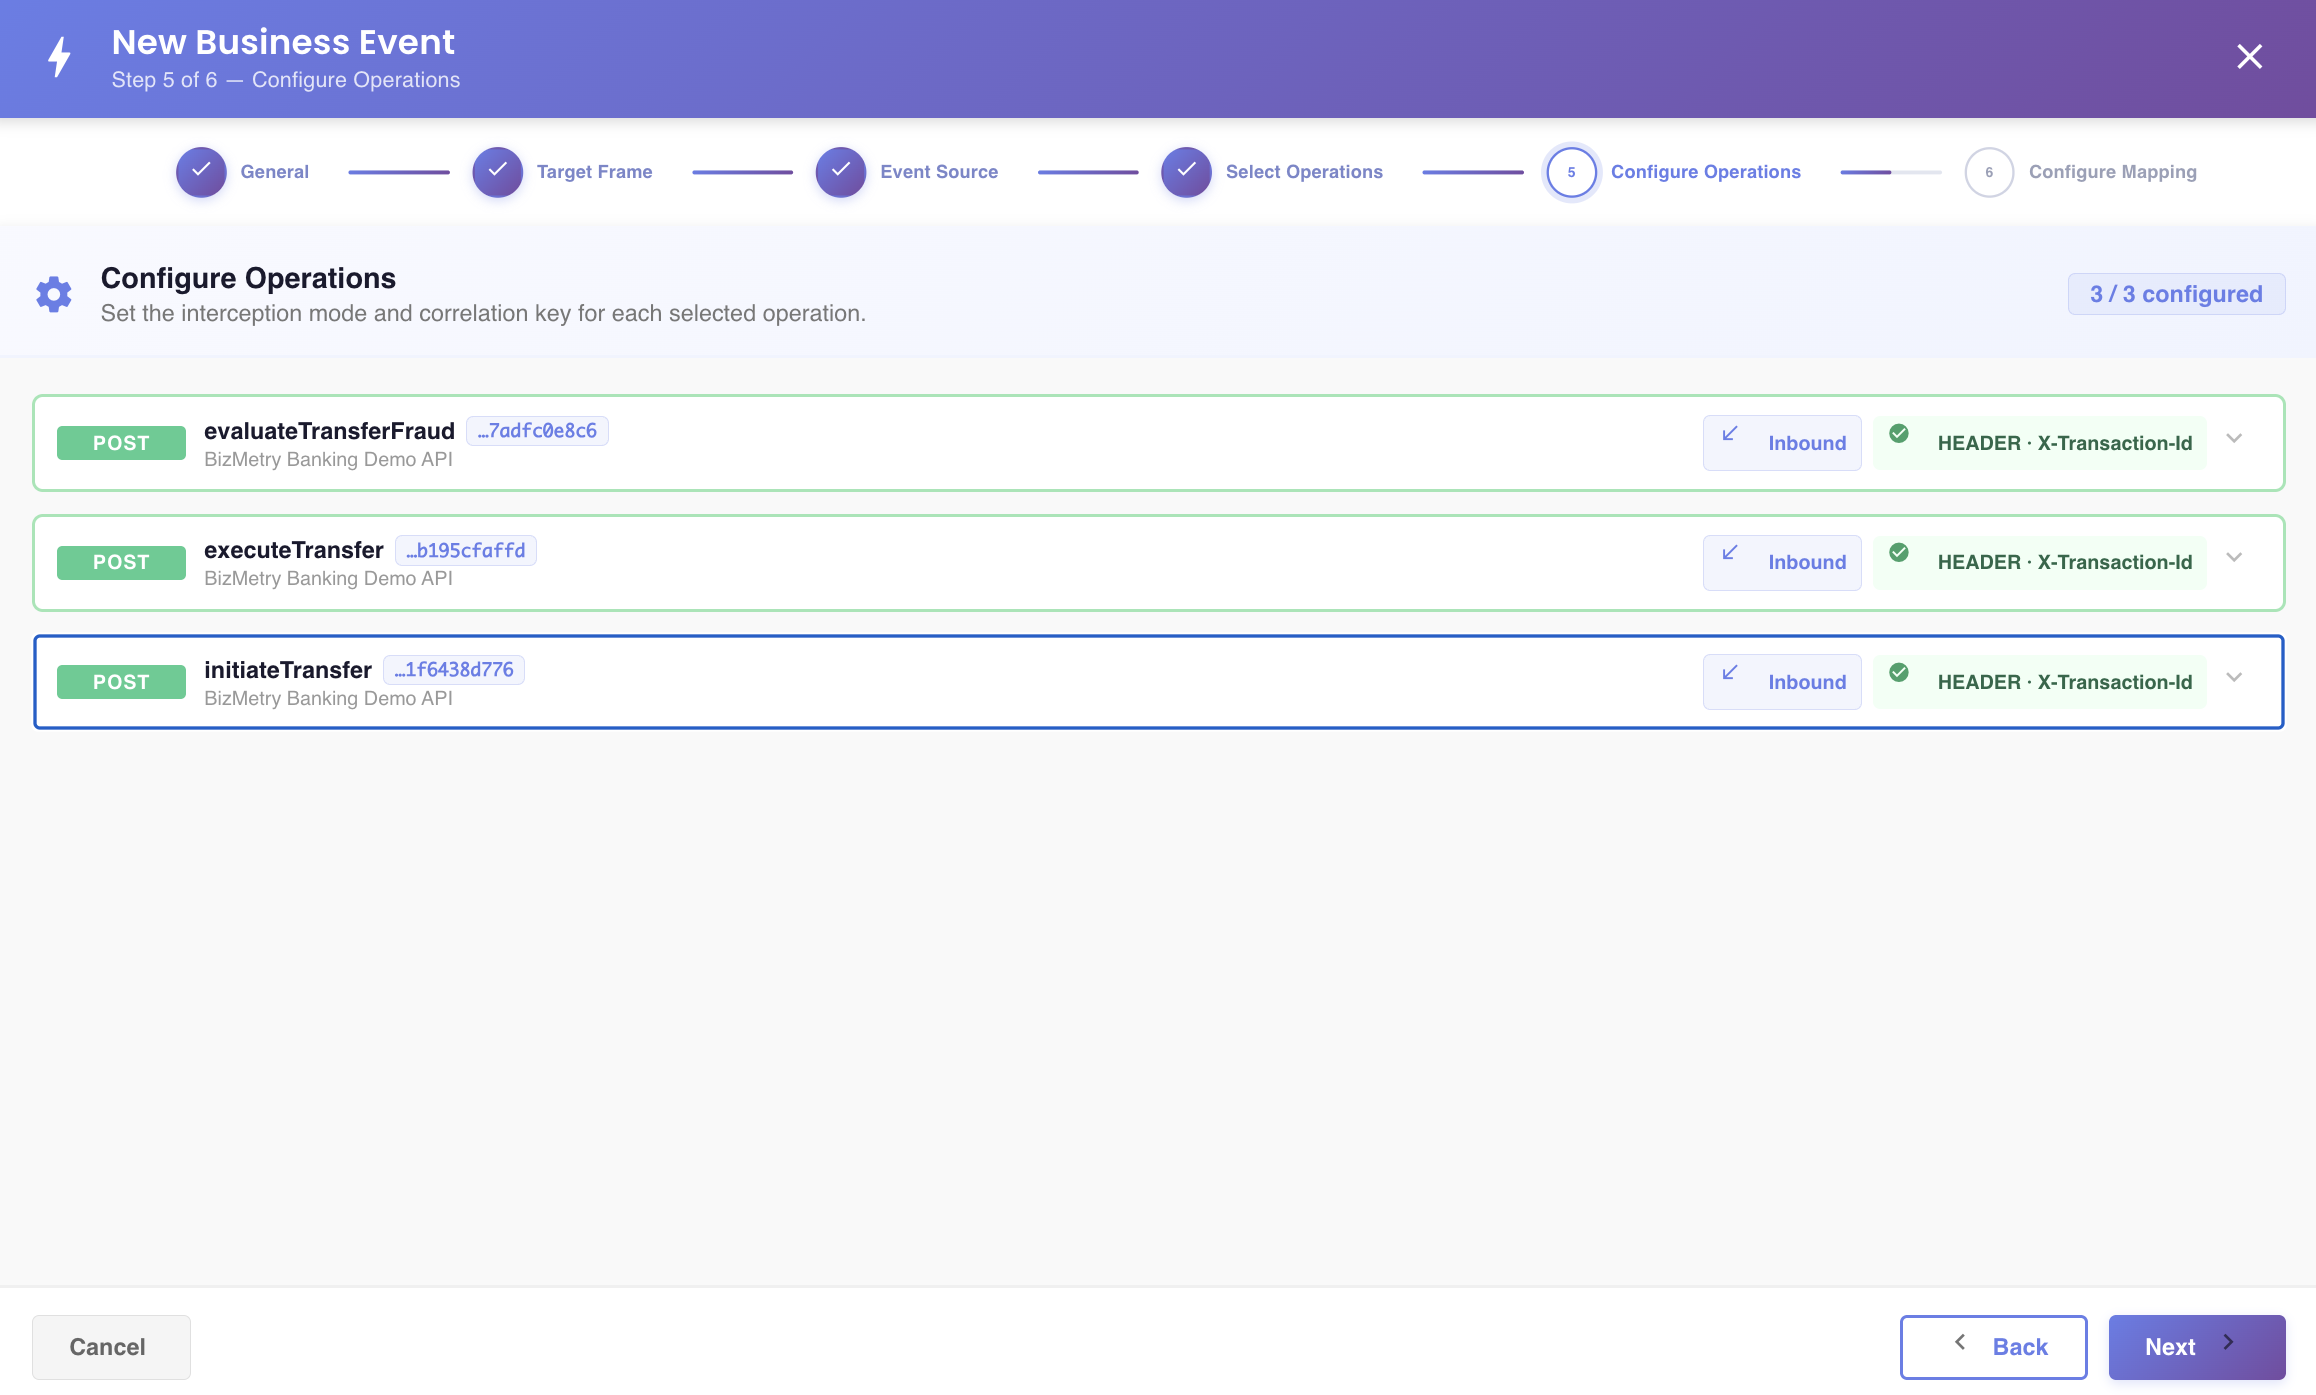Expand the initiateTransfer operation chevron
2316x1395 pixels.
(x=2234, y=677)
